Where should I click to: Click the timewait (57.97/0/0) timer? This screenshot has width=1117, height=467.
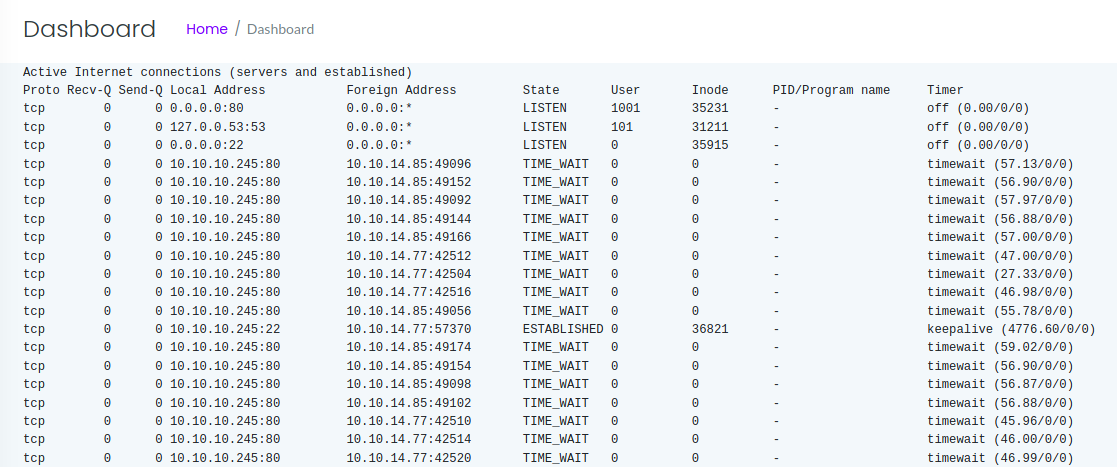[1000, 201]
